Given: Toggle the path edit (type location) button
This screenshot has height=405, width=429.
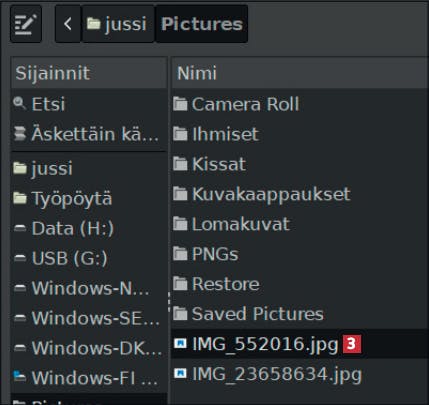Looking at the screenshot, I should pyautogui.click(x=26, y=24).
